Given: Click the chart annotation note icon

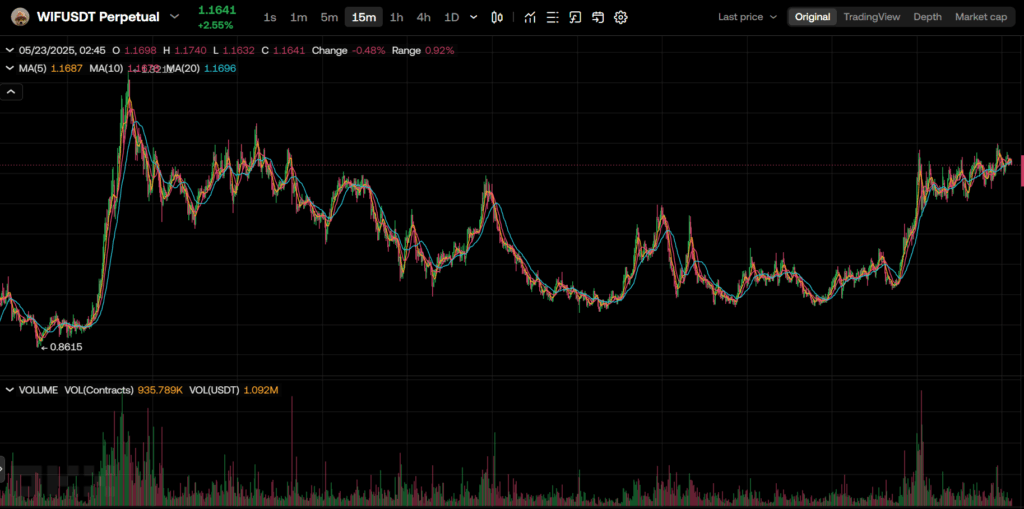Looking at the screenshot, I should (x=575, y=18).
